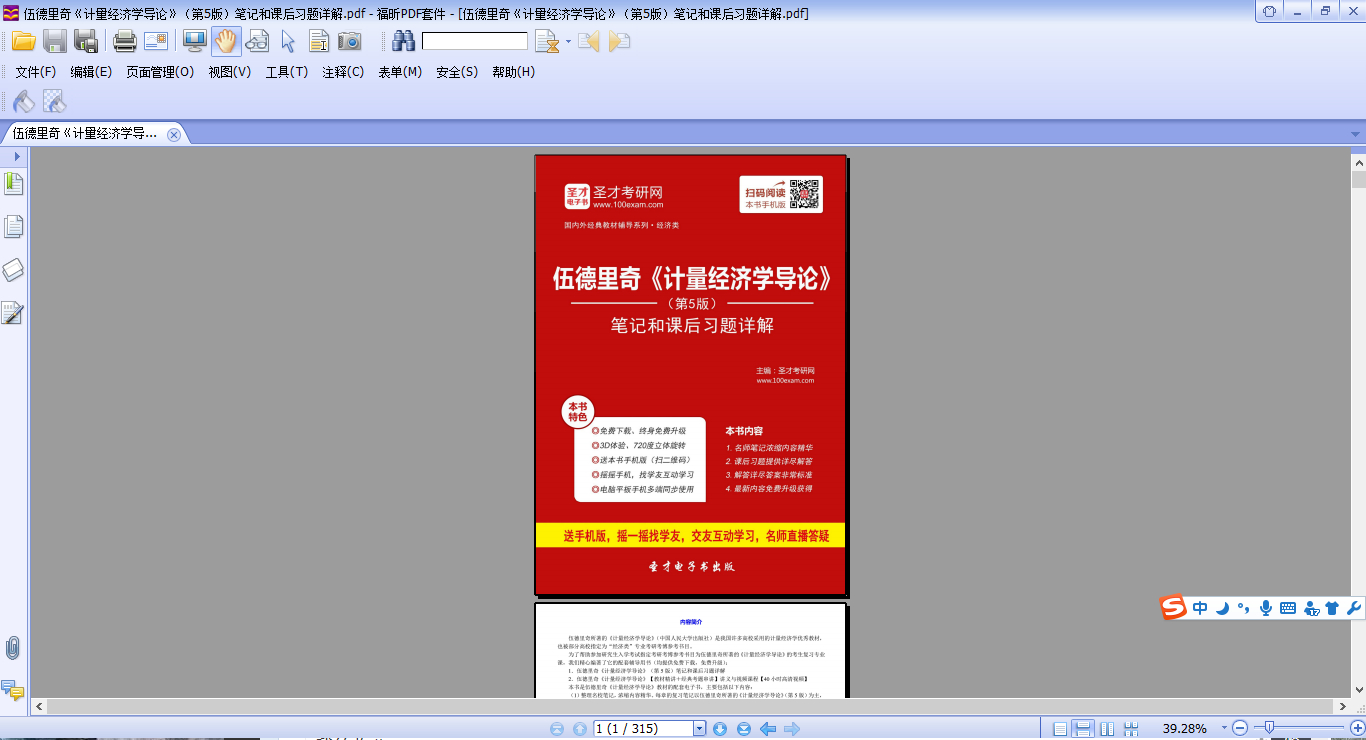
Task: Select the 伍德里奇《计量经济学导… document tab
Action: (85, 133)
